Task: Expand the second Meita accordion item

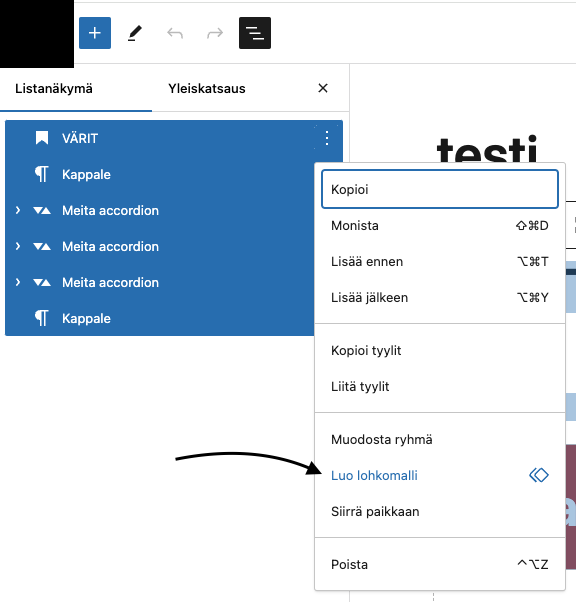Action: [18, 246]
